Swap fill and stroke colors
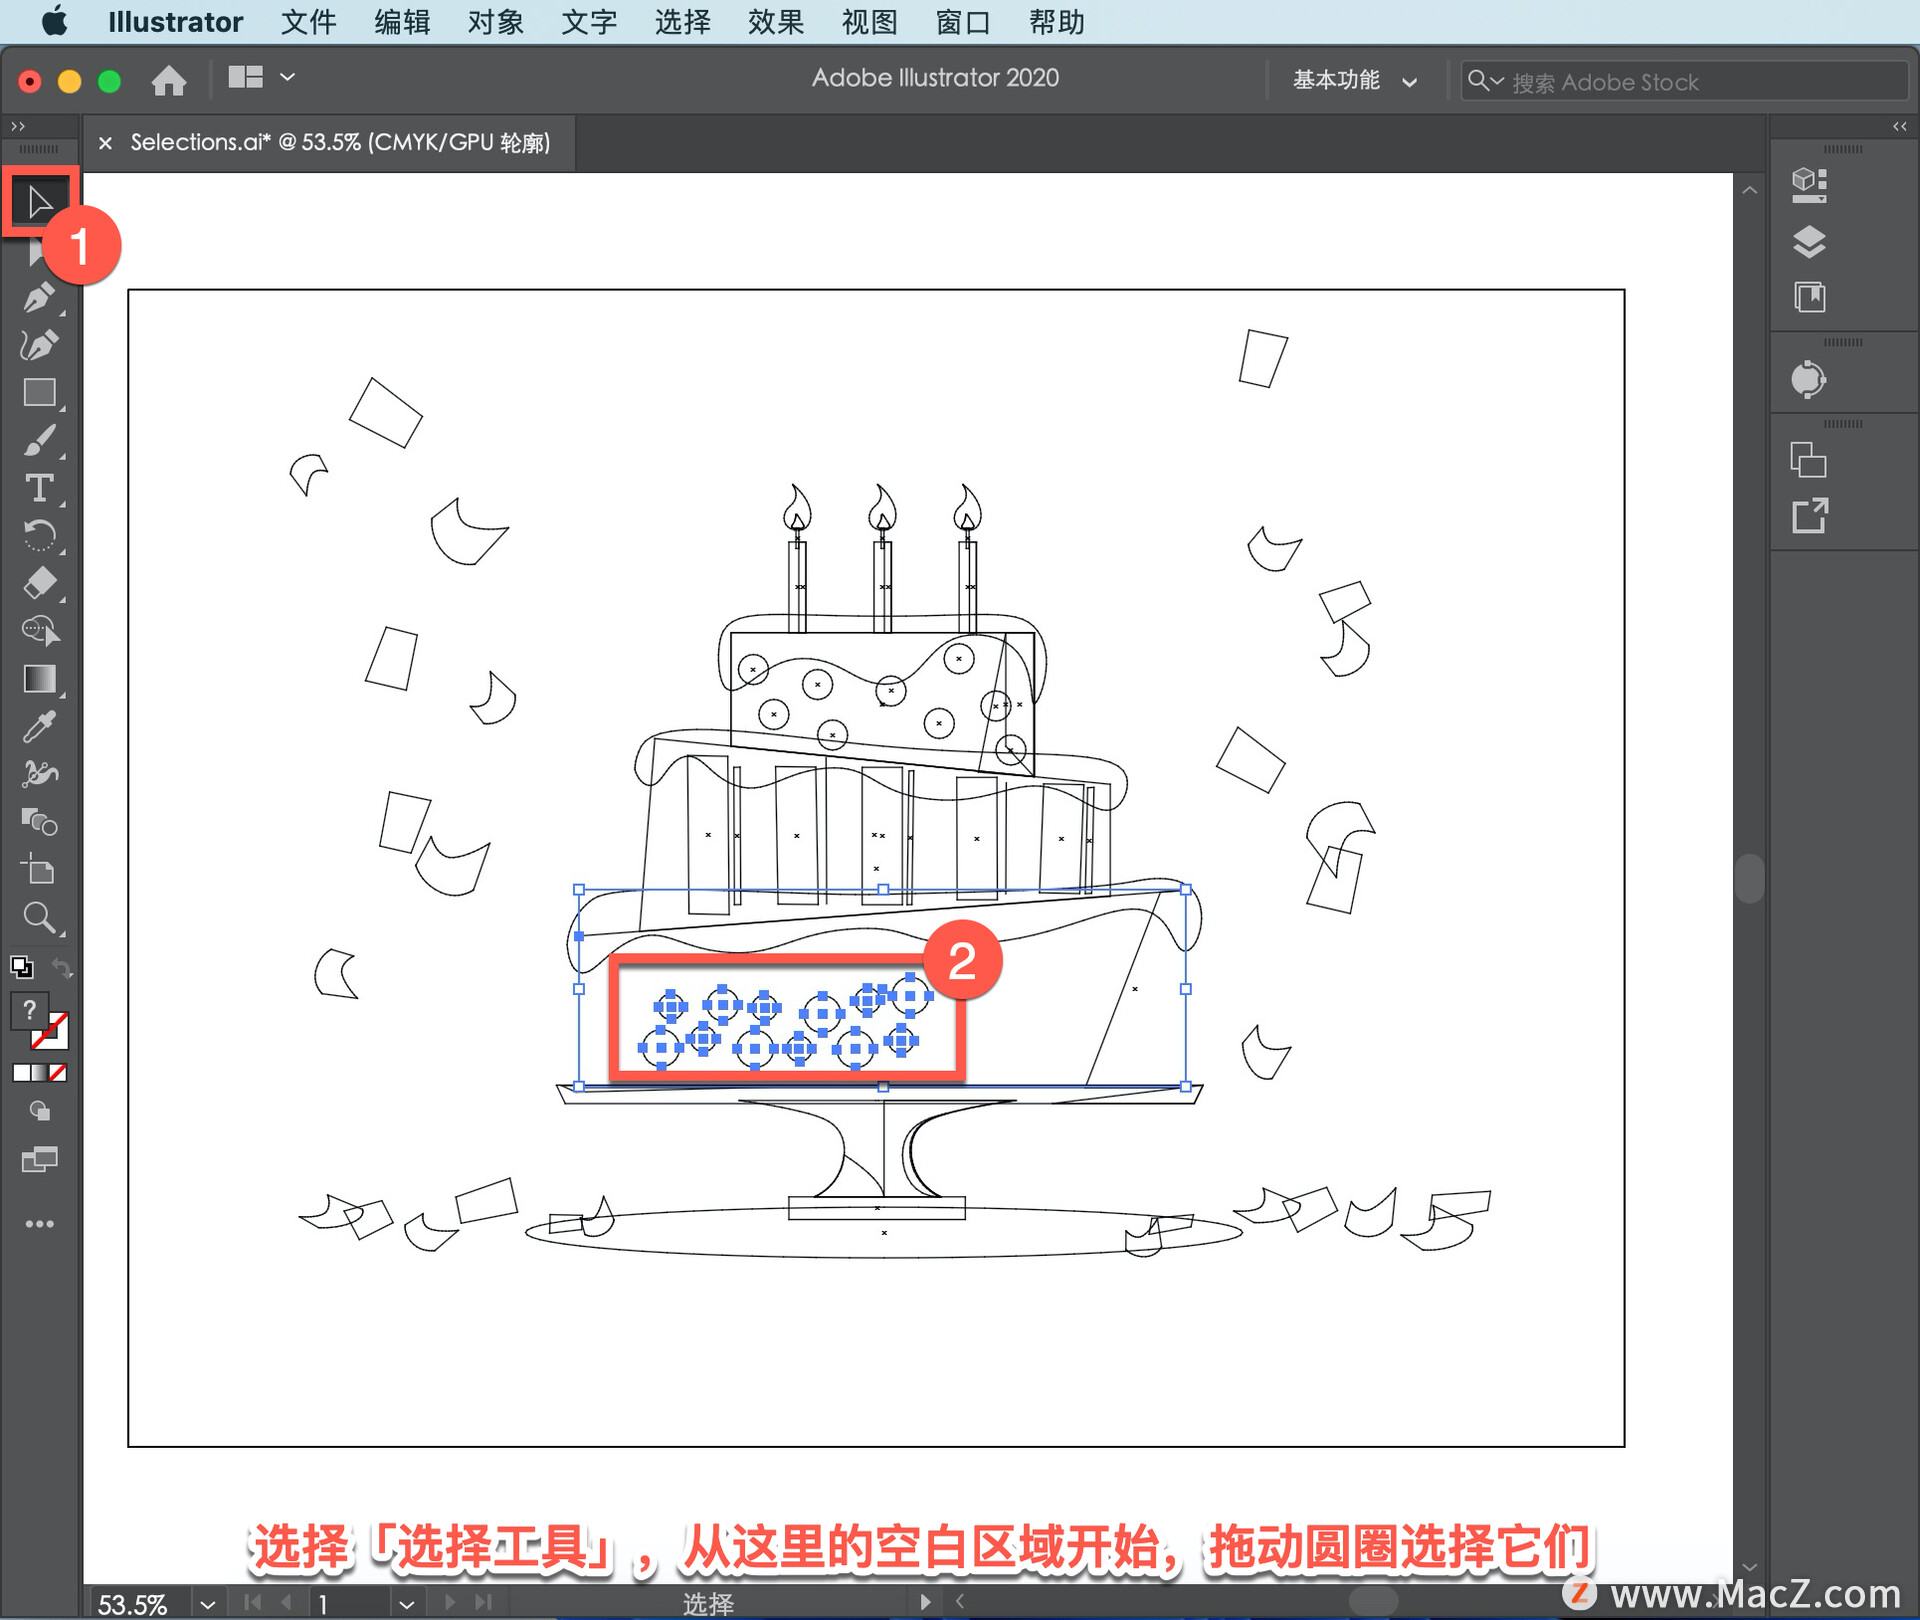 61,967
